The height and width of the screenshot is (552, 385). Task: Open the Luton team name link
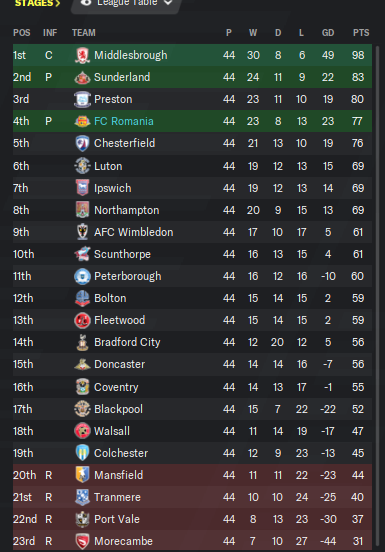coord(108,166)
